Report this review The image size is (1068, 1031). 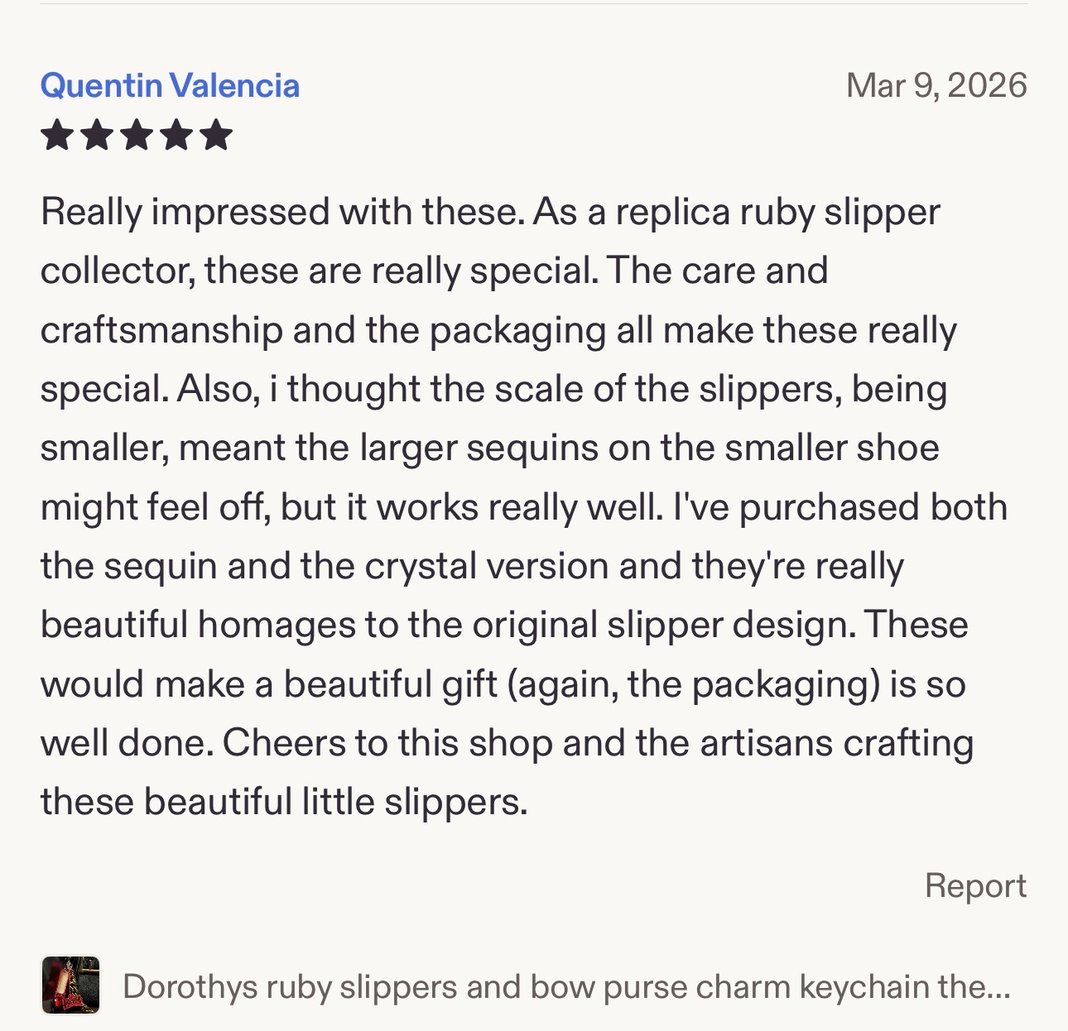[x=975, y=886]
